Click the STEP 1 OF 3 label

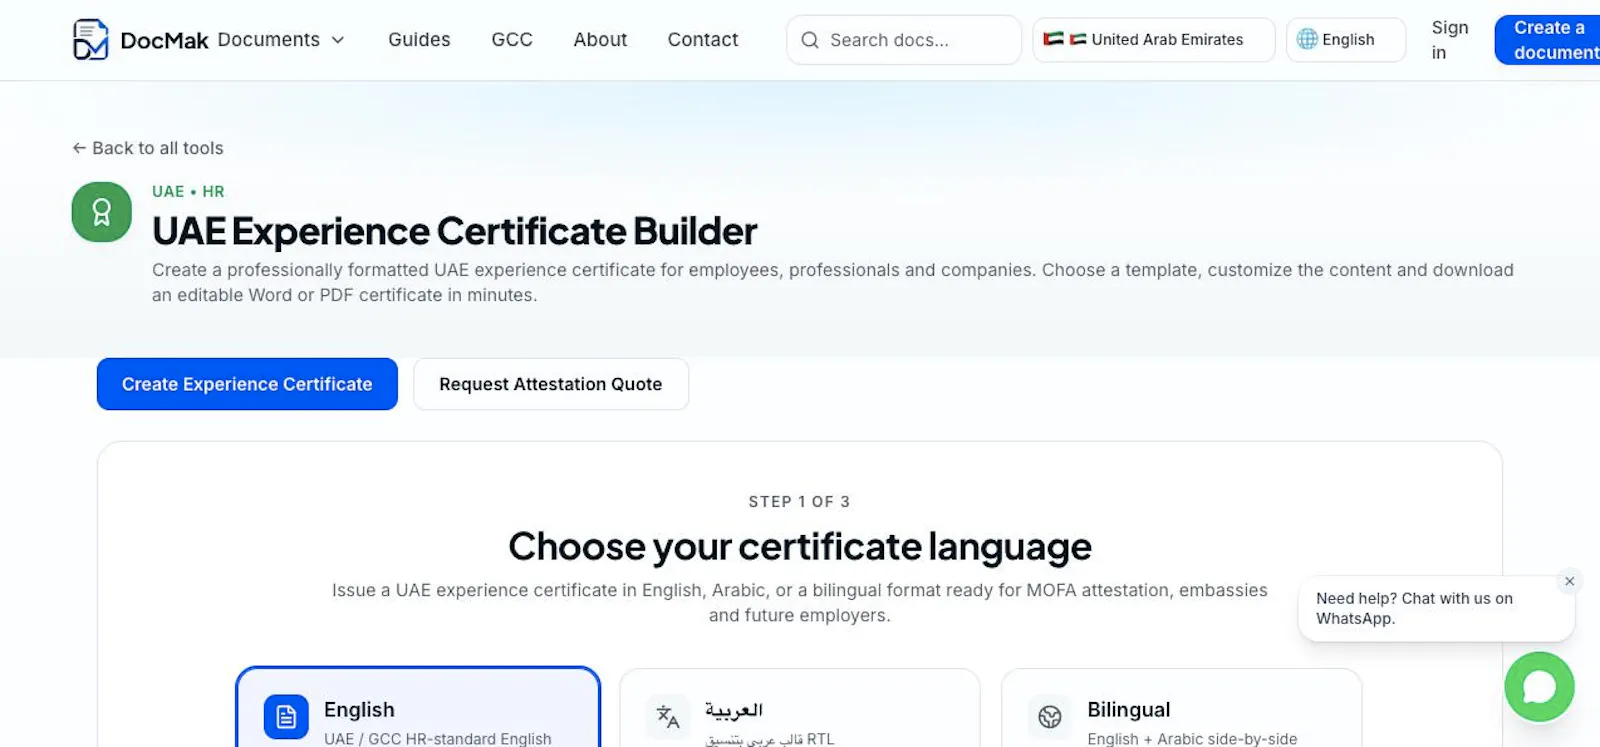799,502
